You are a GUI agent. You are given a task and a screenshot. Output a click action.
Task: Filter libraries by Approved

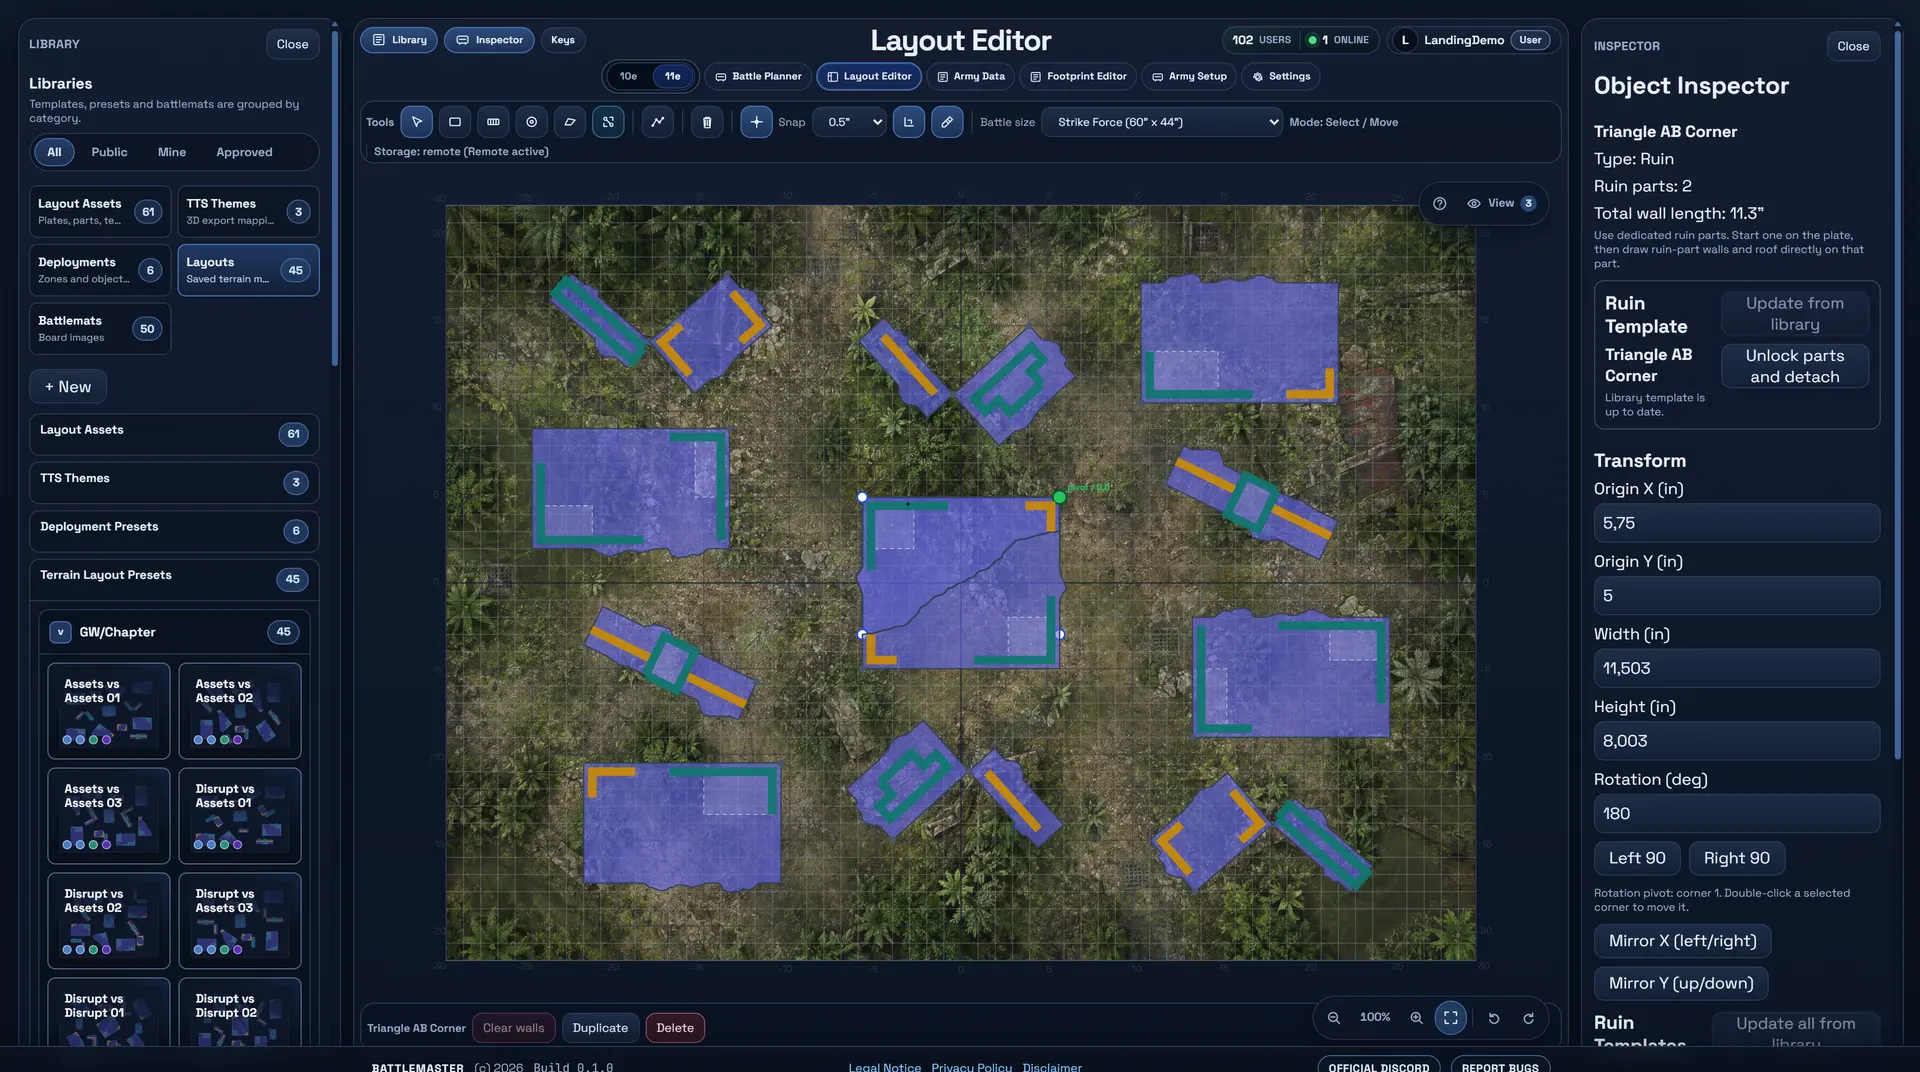click(244, 152)
